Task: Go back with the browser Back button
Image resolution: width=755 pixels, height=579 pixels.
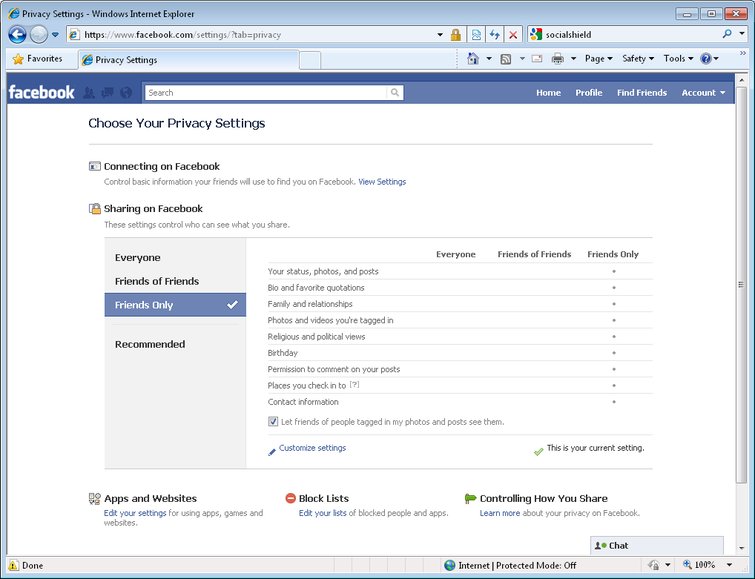Action: 17,35
